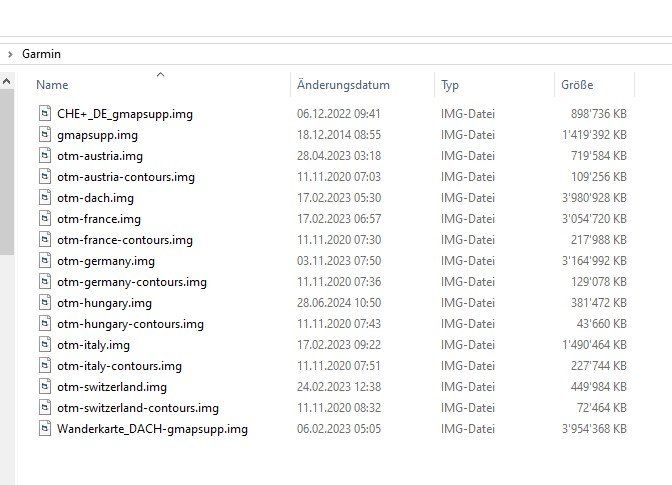The height and width of the screenshot is (485, 672).
Task: Click size value 3'054'720 KB
Action: [594, 219]
